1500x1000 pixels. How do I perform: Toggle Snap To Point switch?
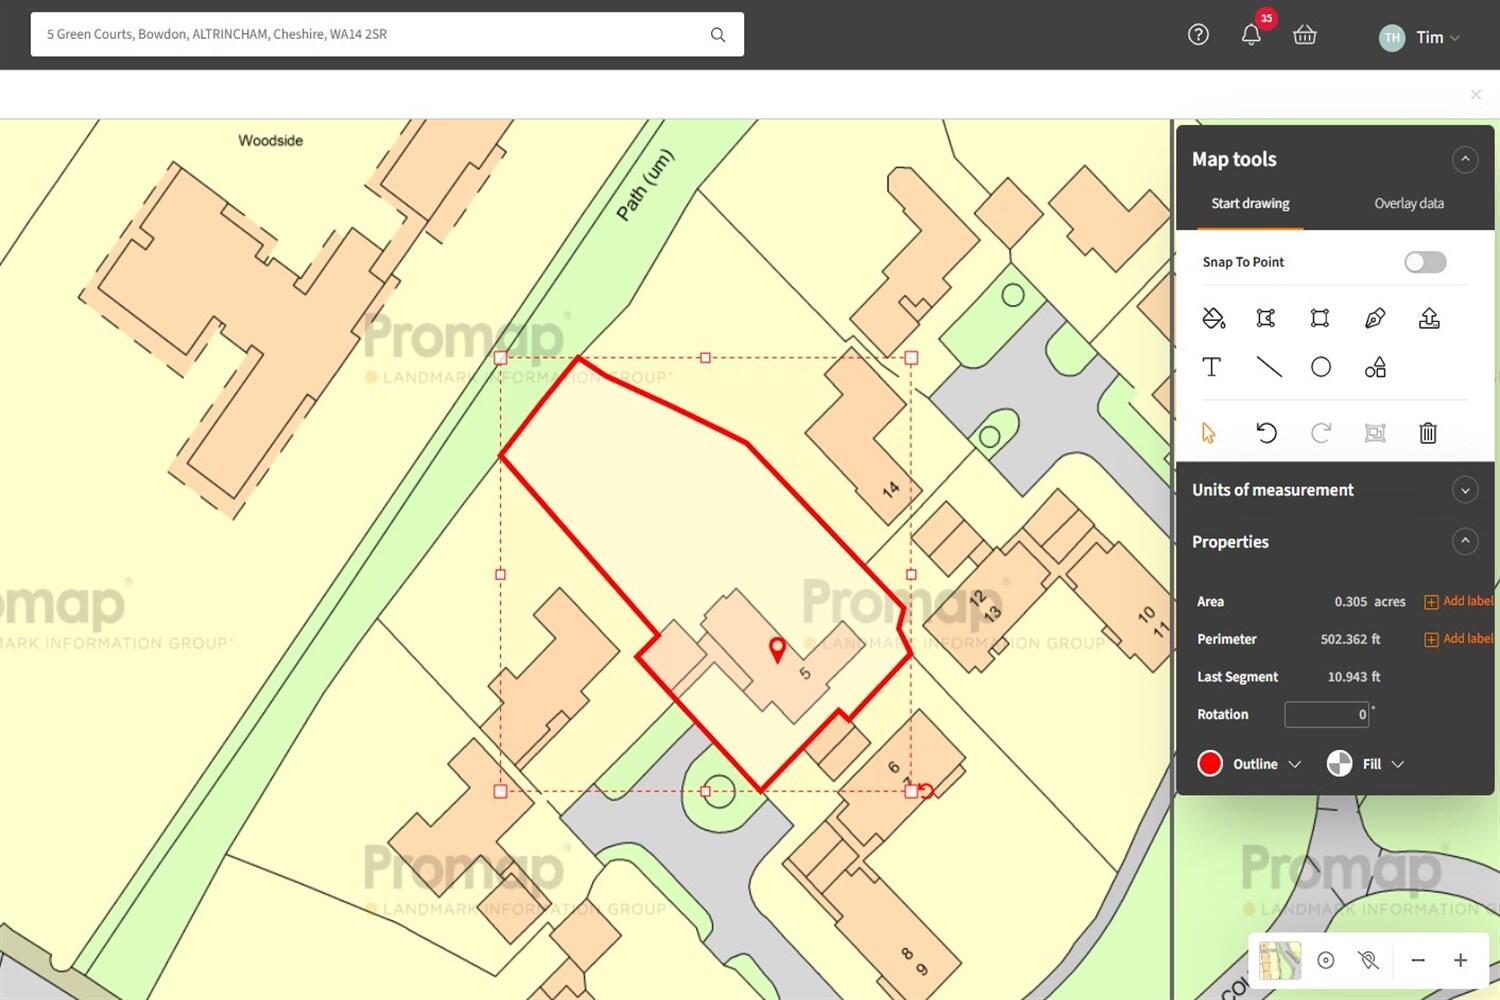(x=1424, y=262)
